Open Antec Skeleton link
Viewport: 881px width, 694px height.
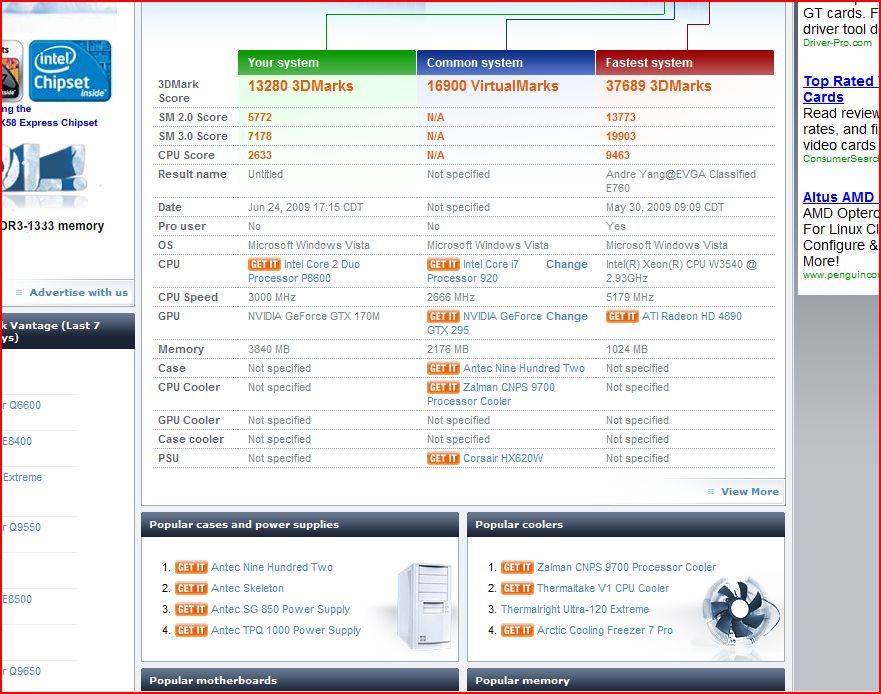tap(247, 588)
